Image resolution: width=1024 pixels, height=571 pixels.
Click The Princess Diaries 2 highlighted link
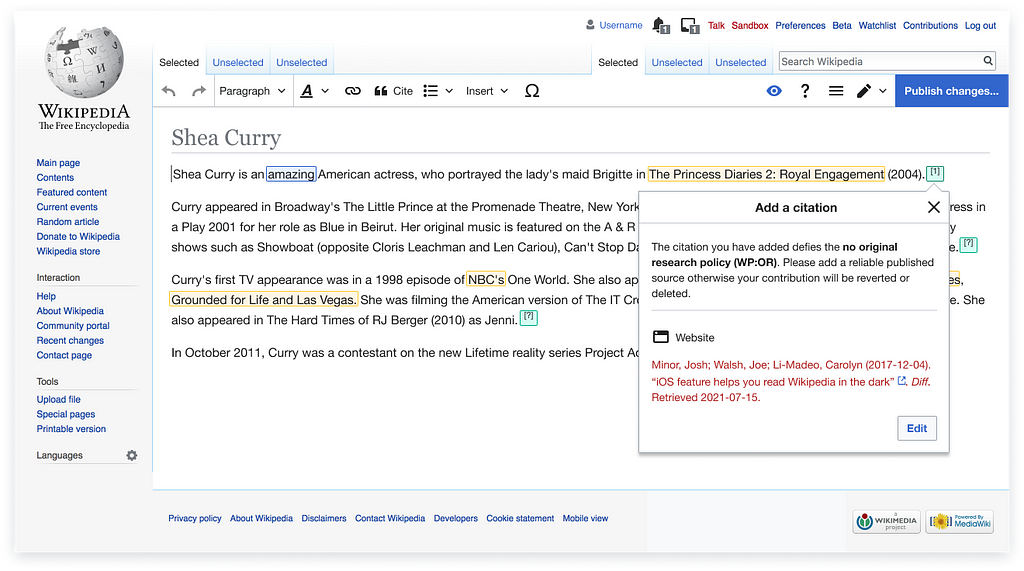(766, 174)
